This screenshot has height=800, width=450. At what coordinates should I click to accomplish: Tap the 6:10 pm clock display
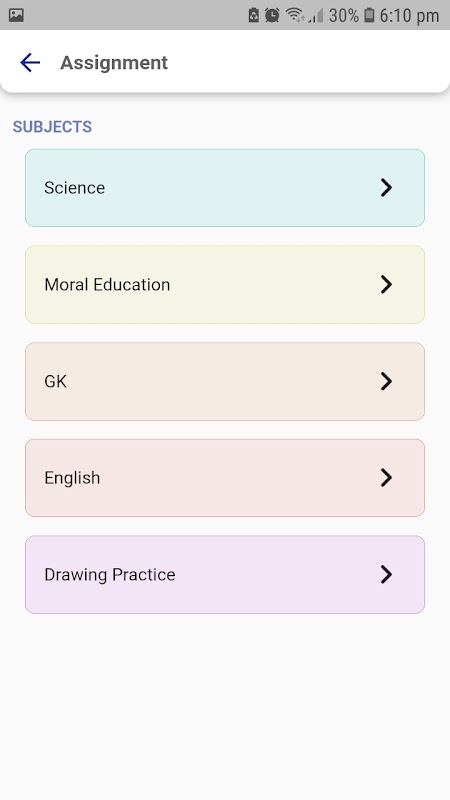(x=409, y=16)
